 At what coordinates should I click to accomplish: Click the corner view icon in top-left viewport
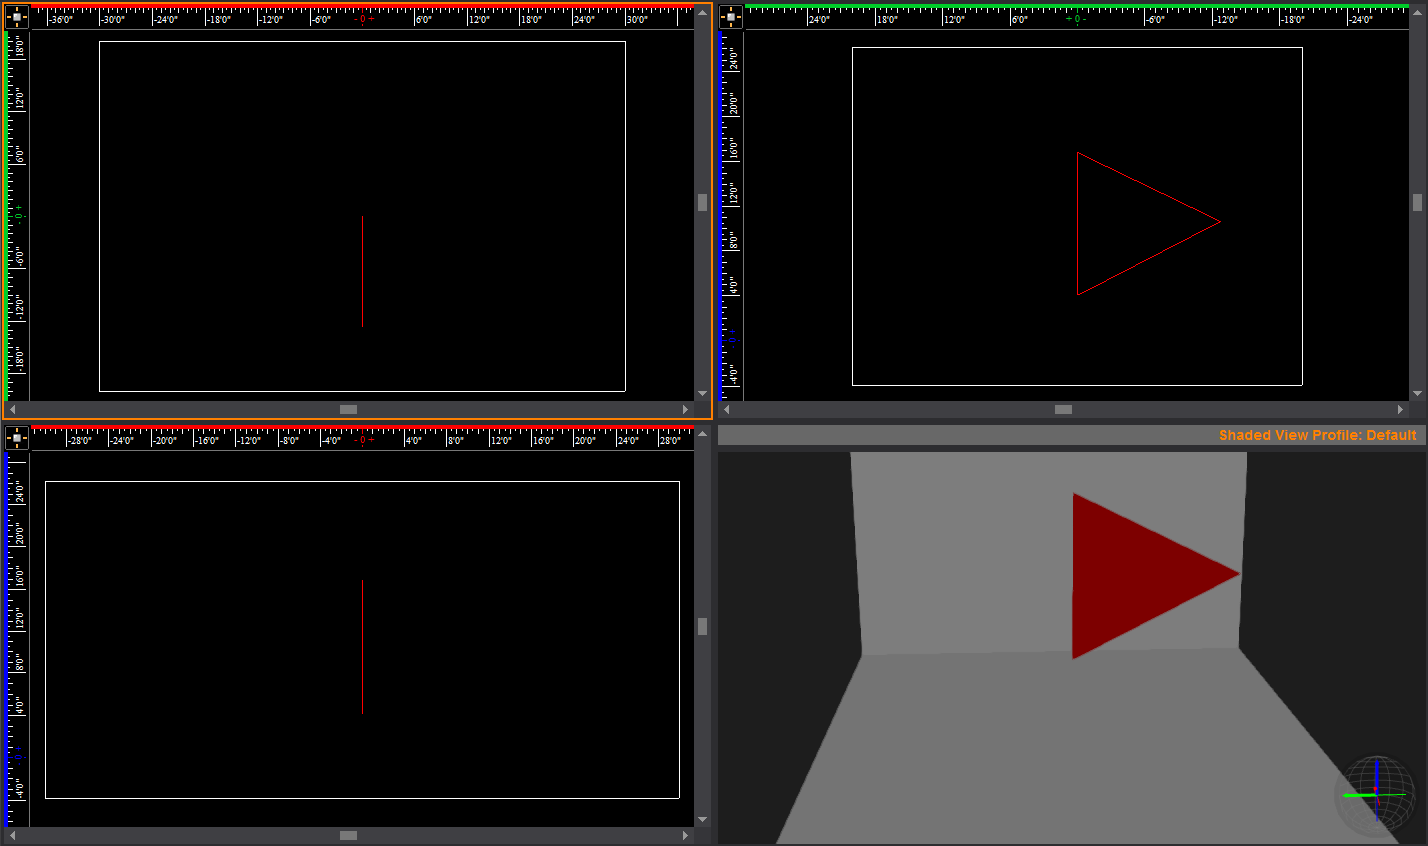coord(16,17)
